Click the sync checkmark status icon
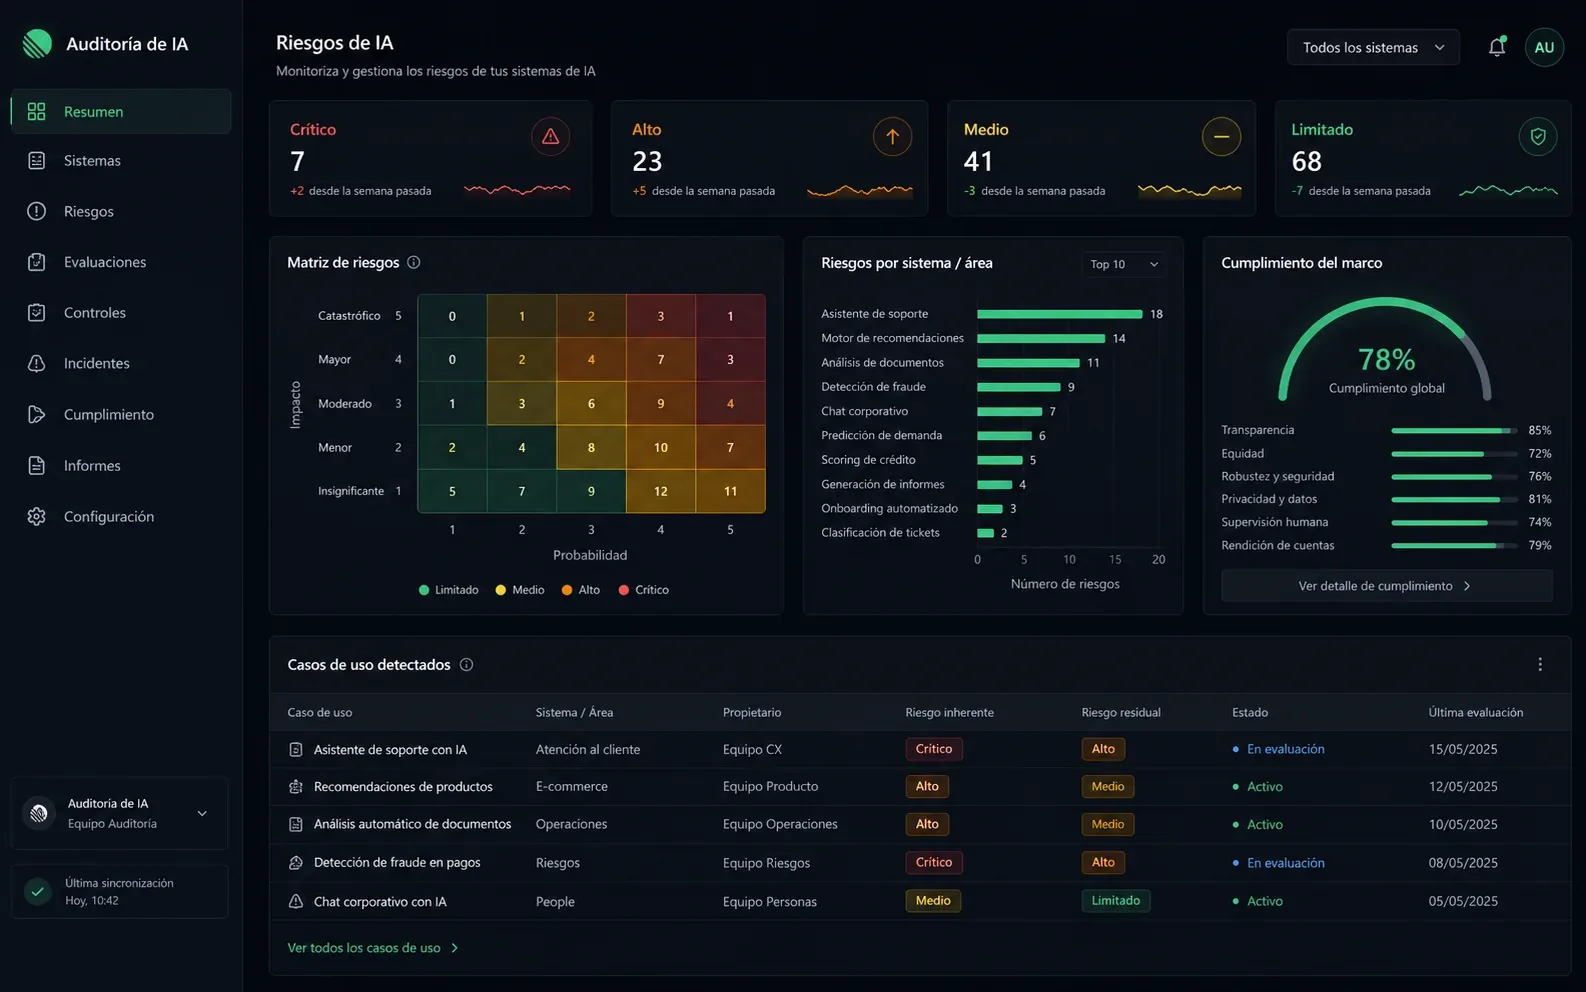Viewport: 1586px width, 992px height. tap(38, 891)
